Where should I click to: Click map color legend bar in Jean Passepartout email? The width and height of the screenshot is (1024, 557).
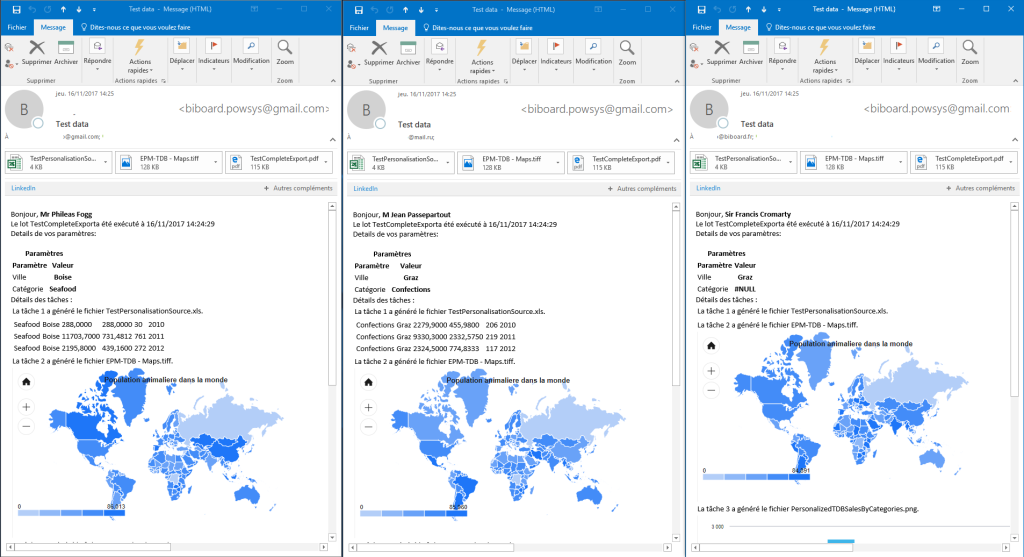point(414,513)
